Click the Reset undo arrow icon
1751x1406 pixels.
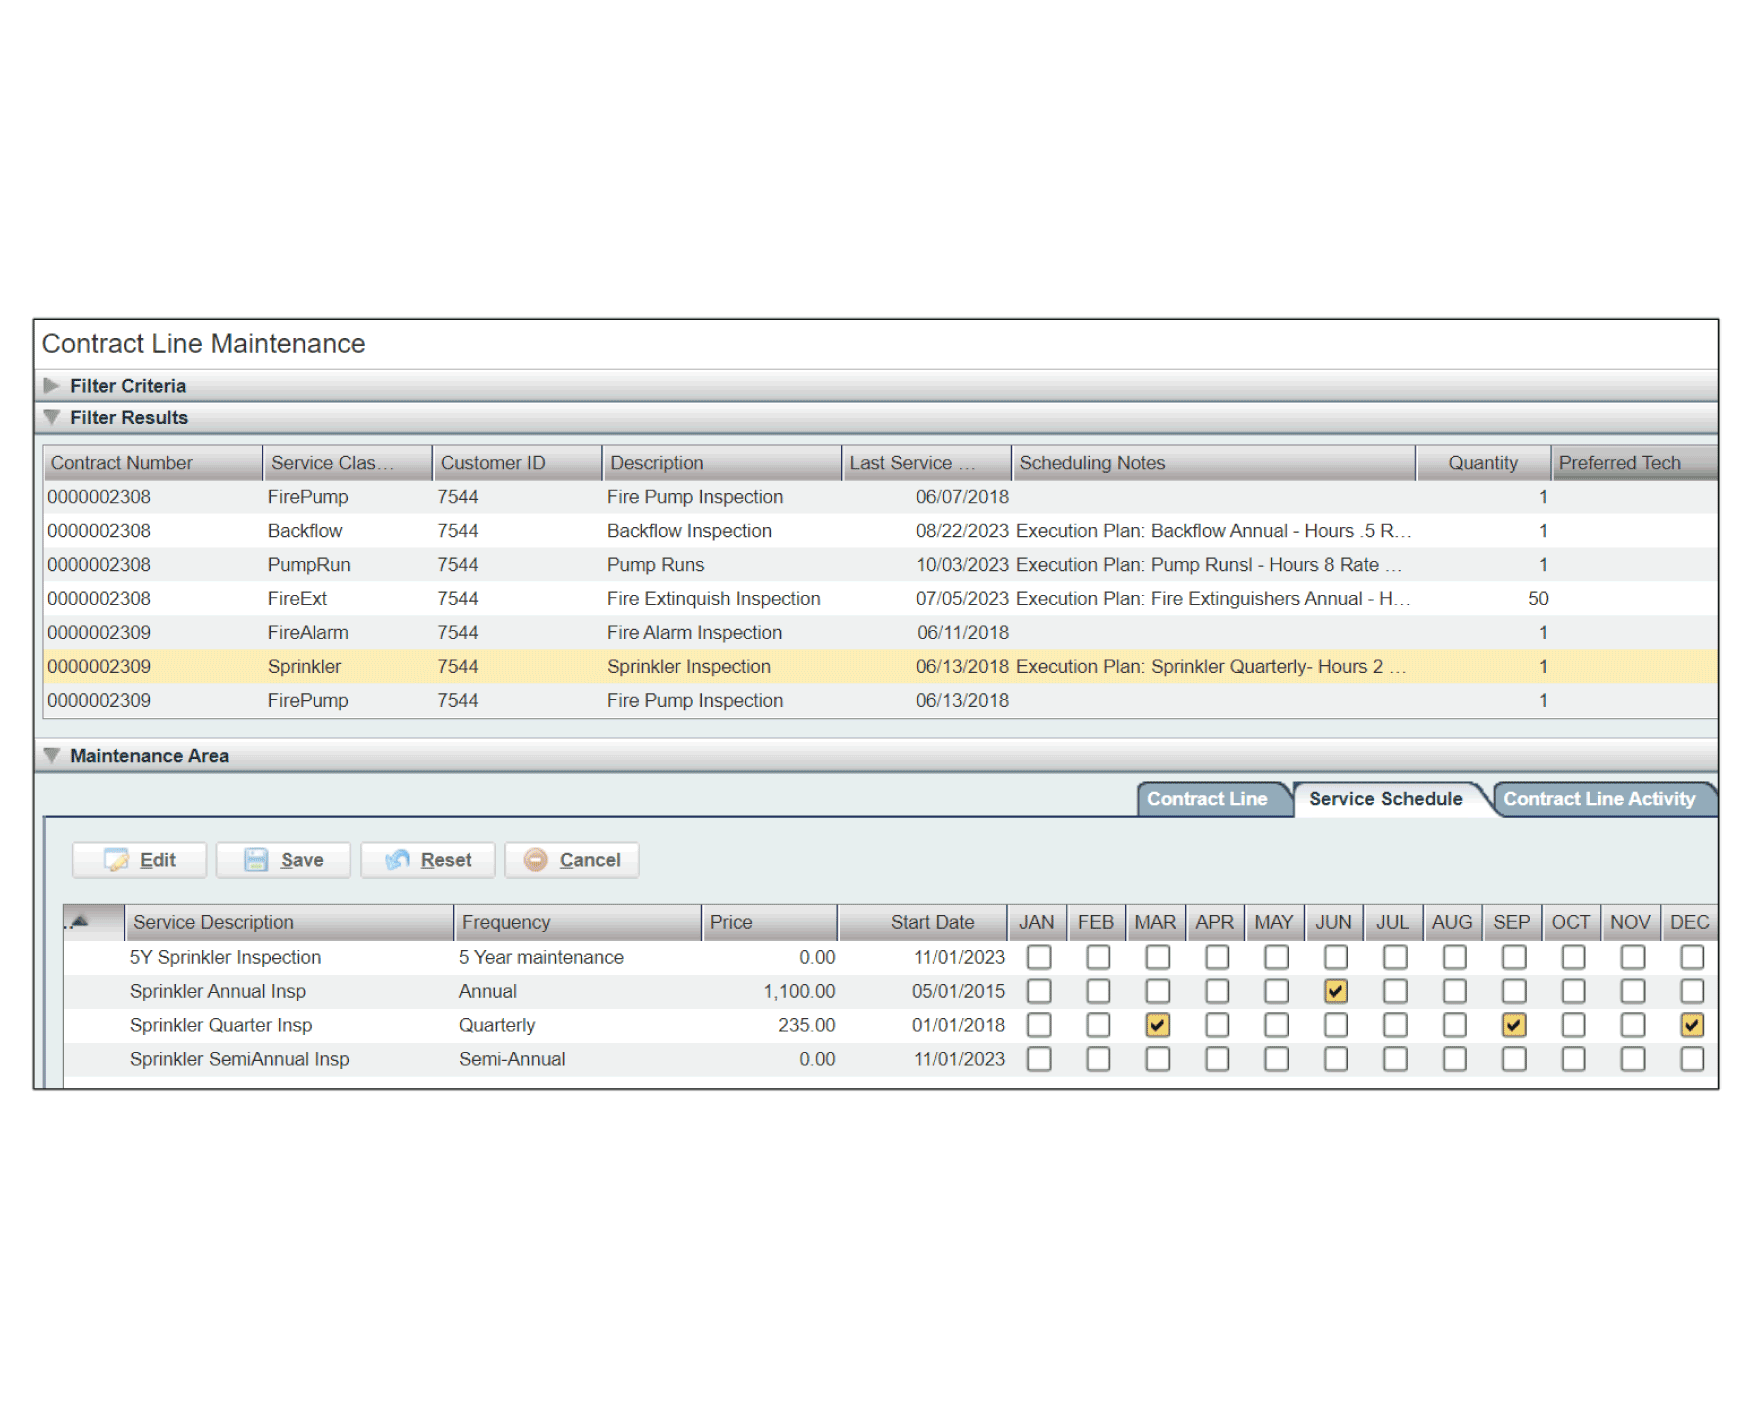[398, 860]
